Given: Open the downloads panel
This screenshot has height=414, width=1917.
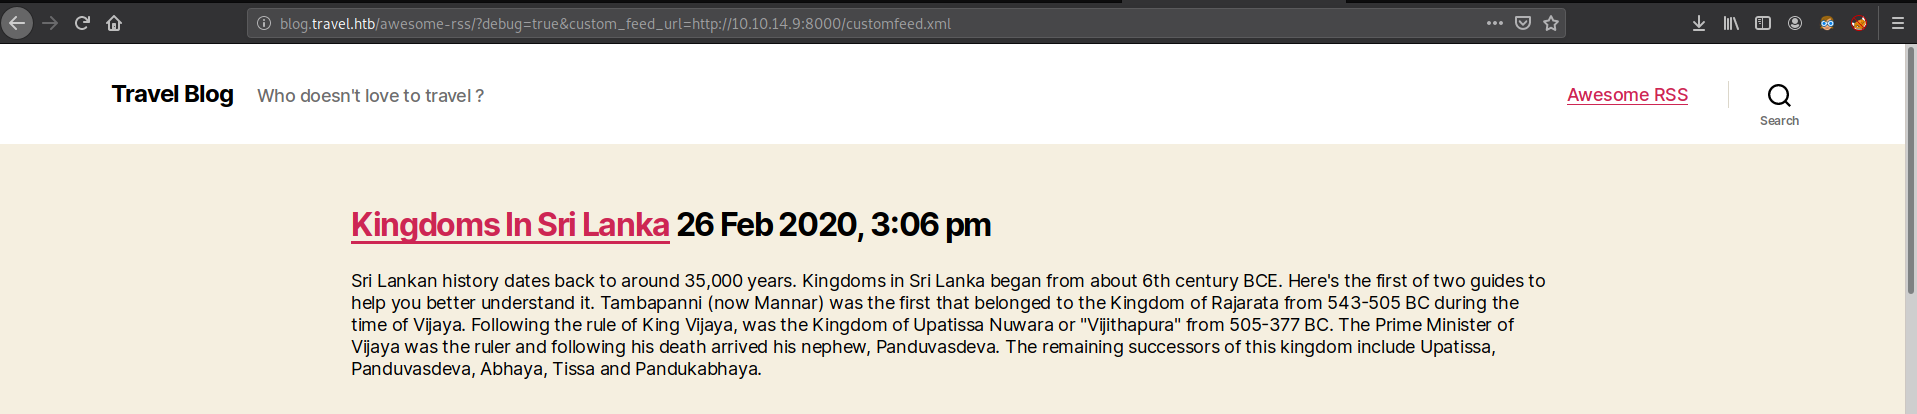Looking at the screenshot, I should click(x=1699, y=23).
